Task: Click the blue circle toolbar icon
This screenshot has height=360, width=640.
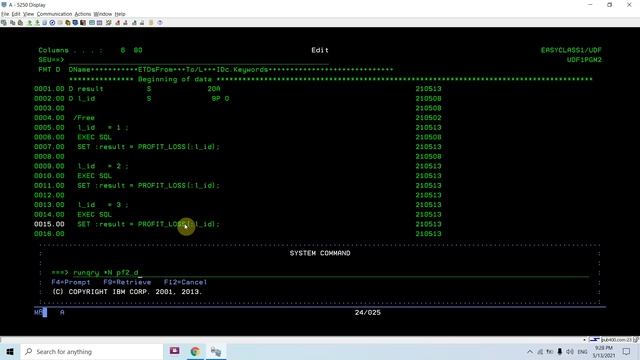Action: 52,23
